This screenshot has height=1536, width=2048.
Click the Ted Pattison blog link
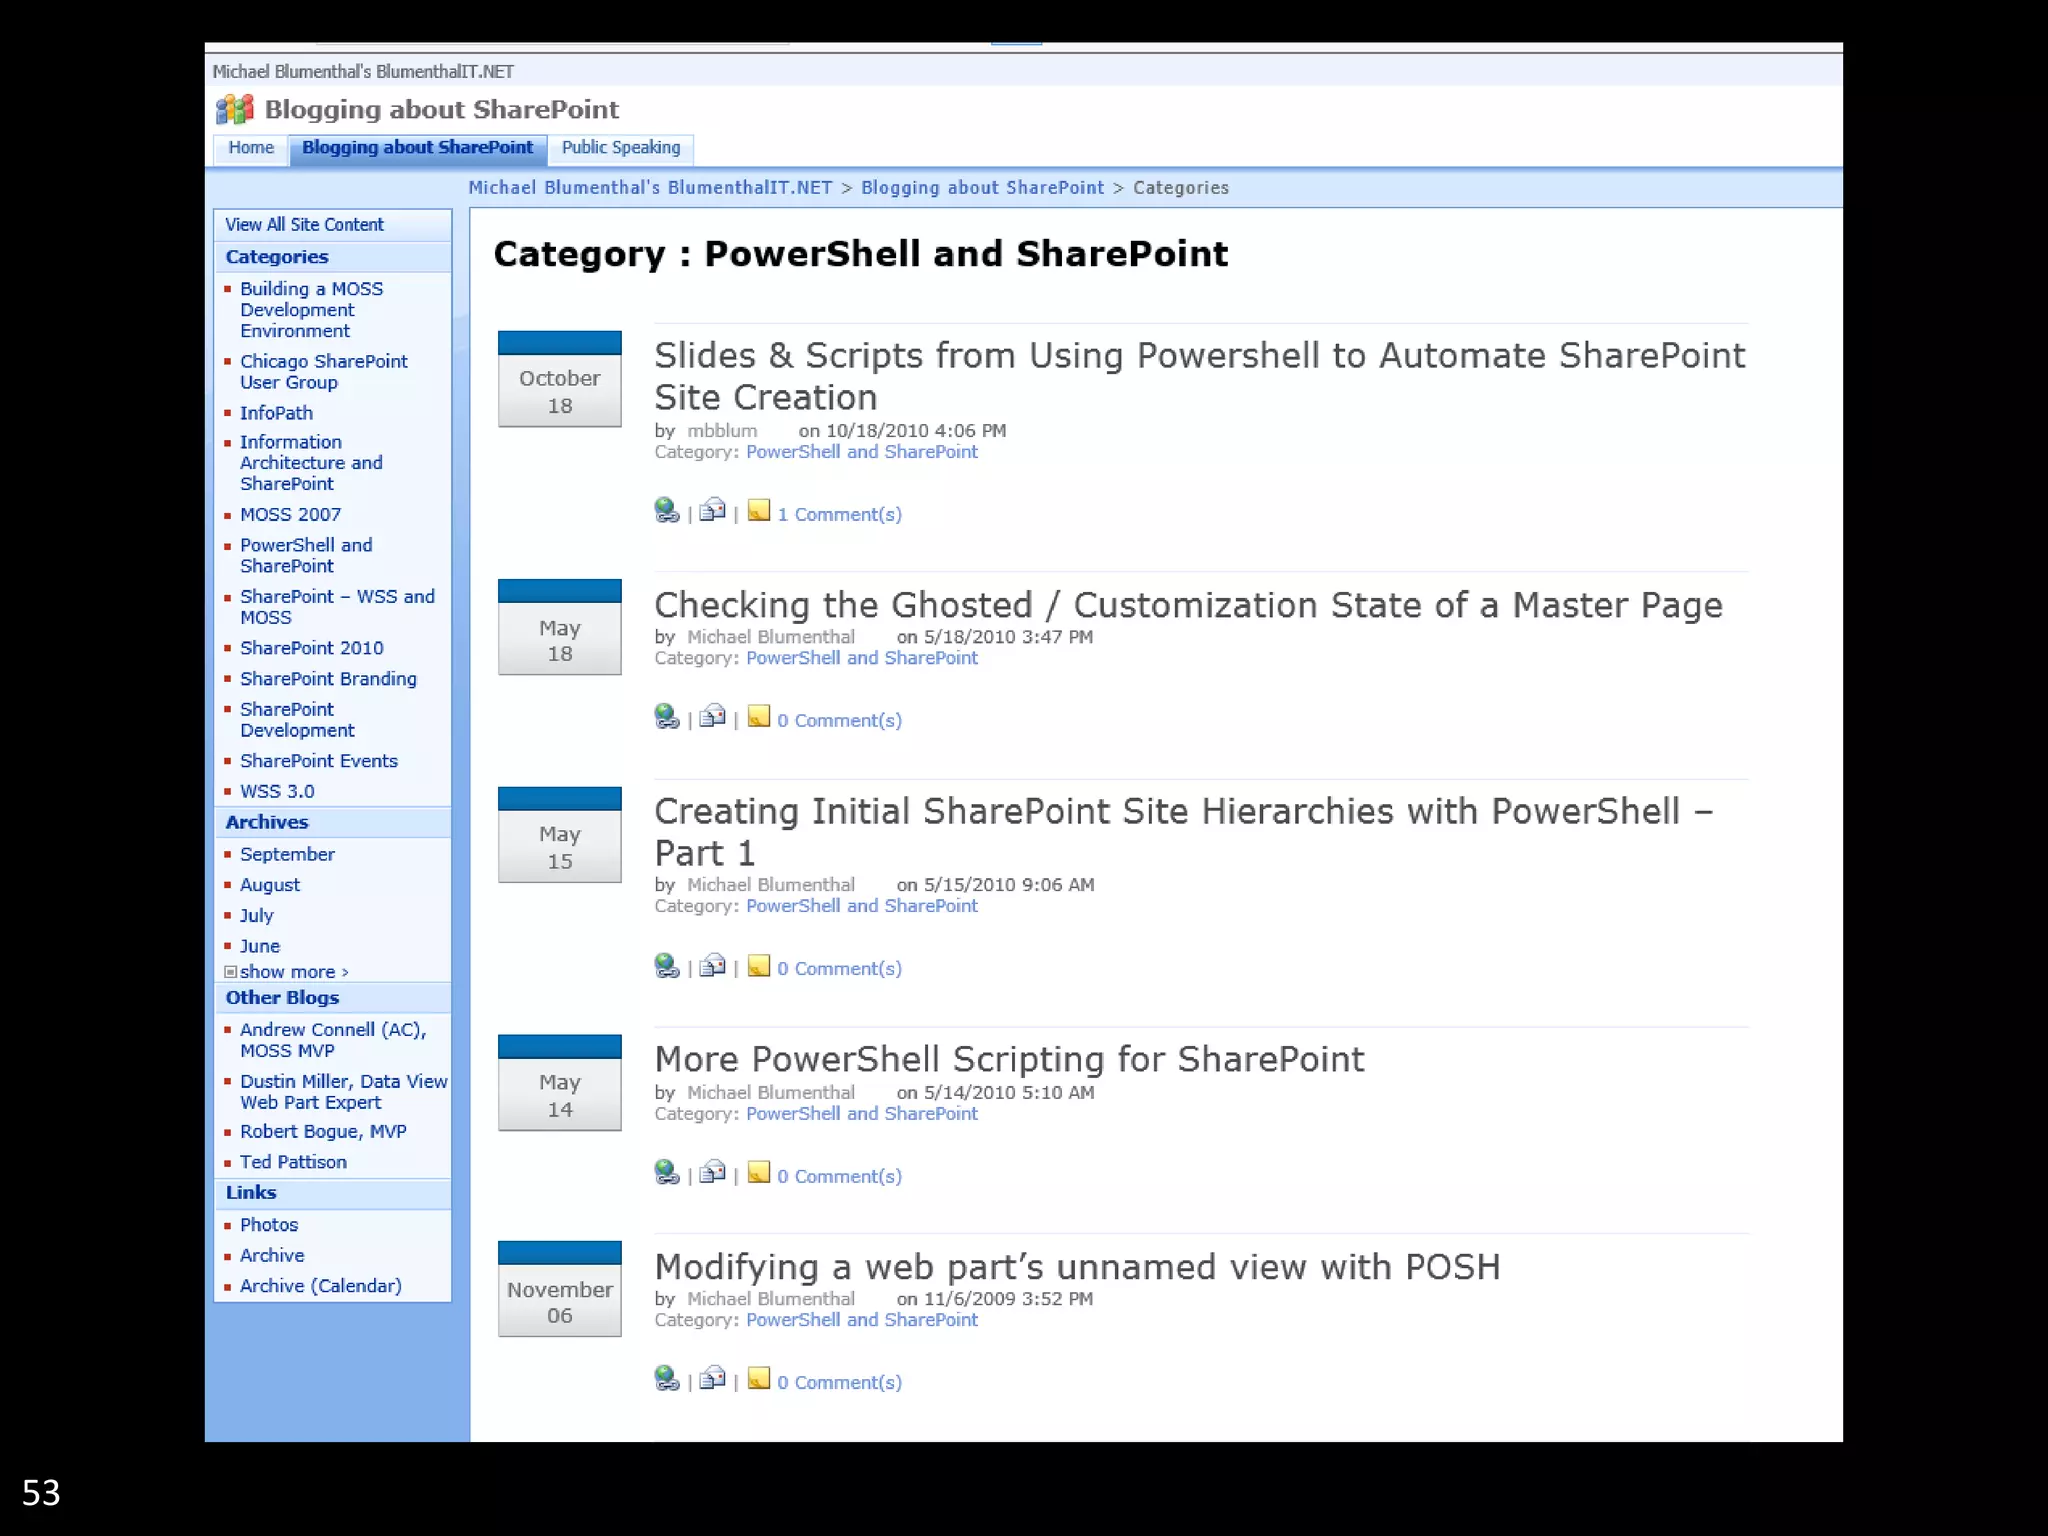point(293,1162)
